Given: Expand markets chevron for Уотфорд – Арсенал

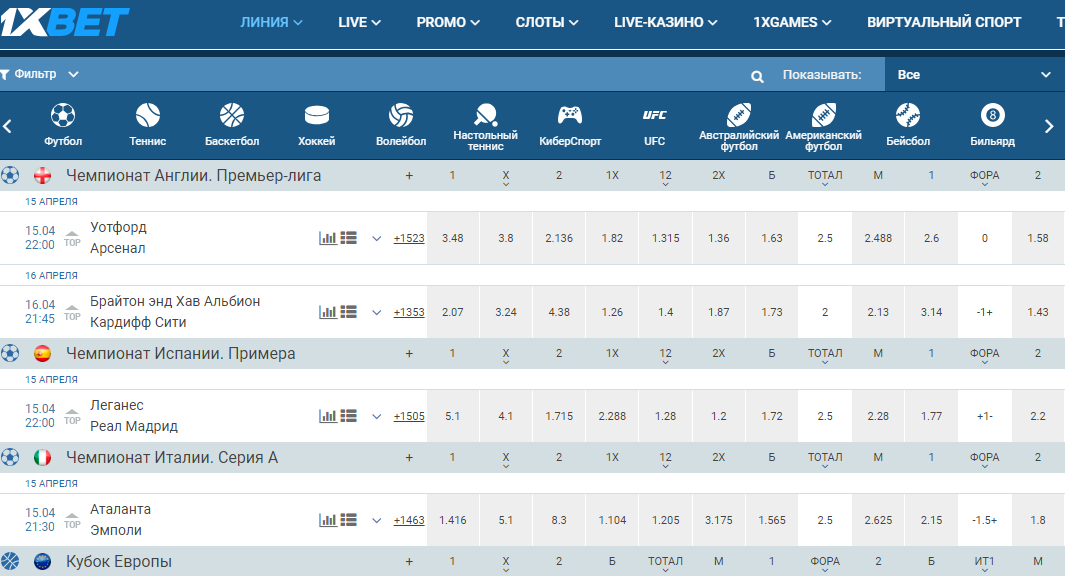Looking at the screenshot, I should (x=377, y=238).
